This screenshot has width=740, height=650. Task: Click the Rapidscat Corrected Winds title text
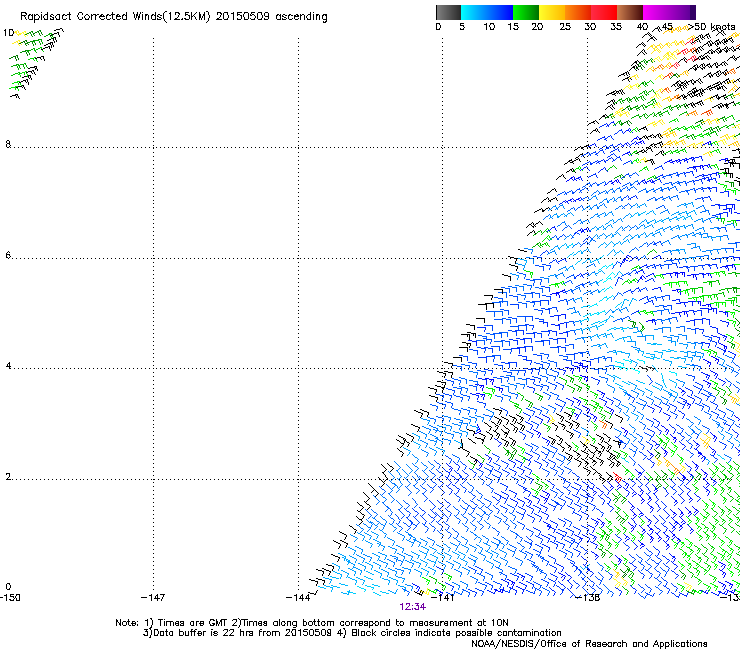click(x=174, y=17)
